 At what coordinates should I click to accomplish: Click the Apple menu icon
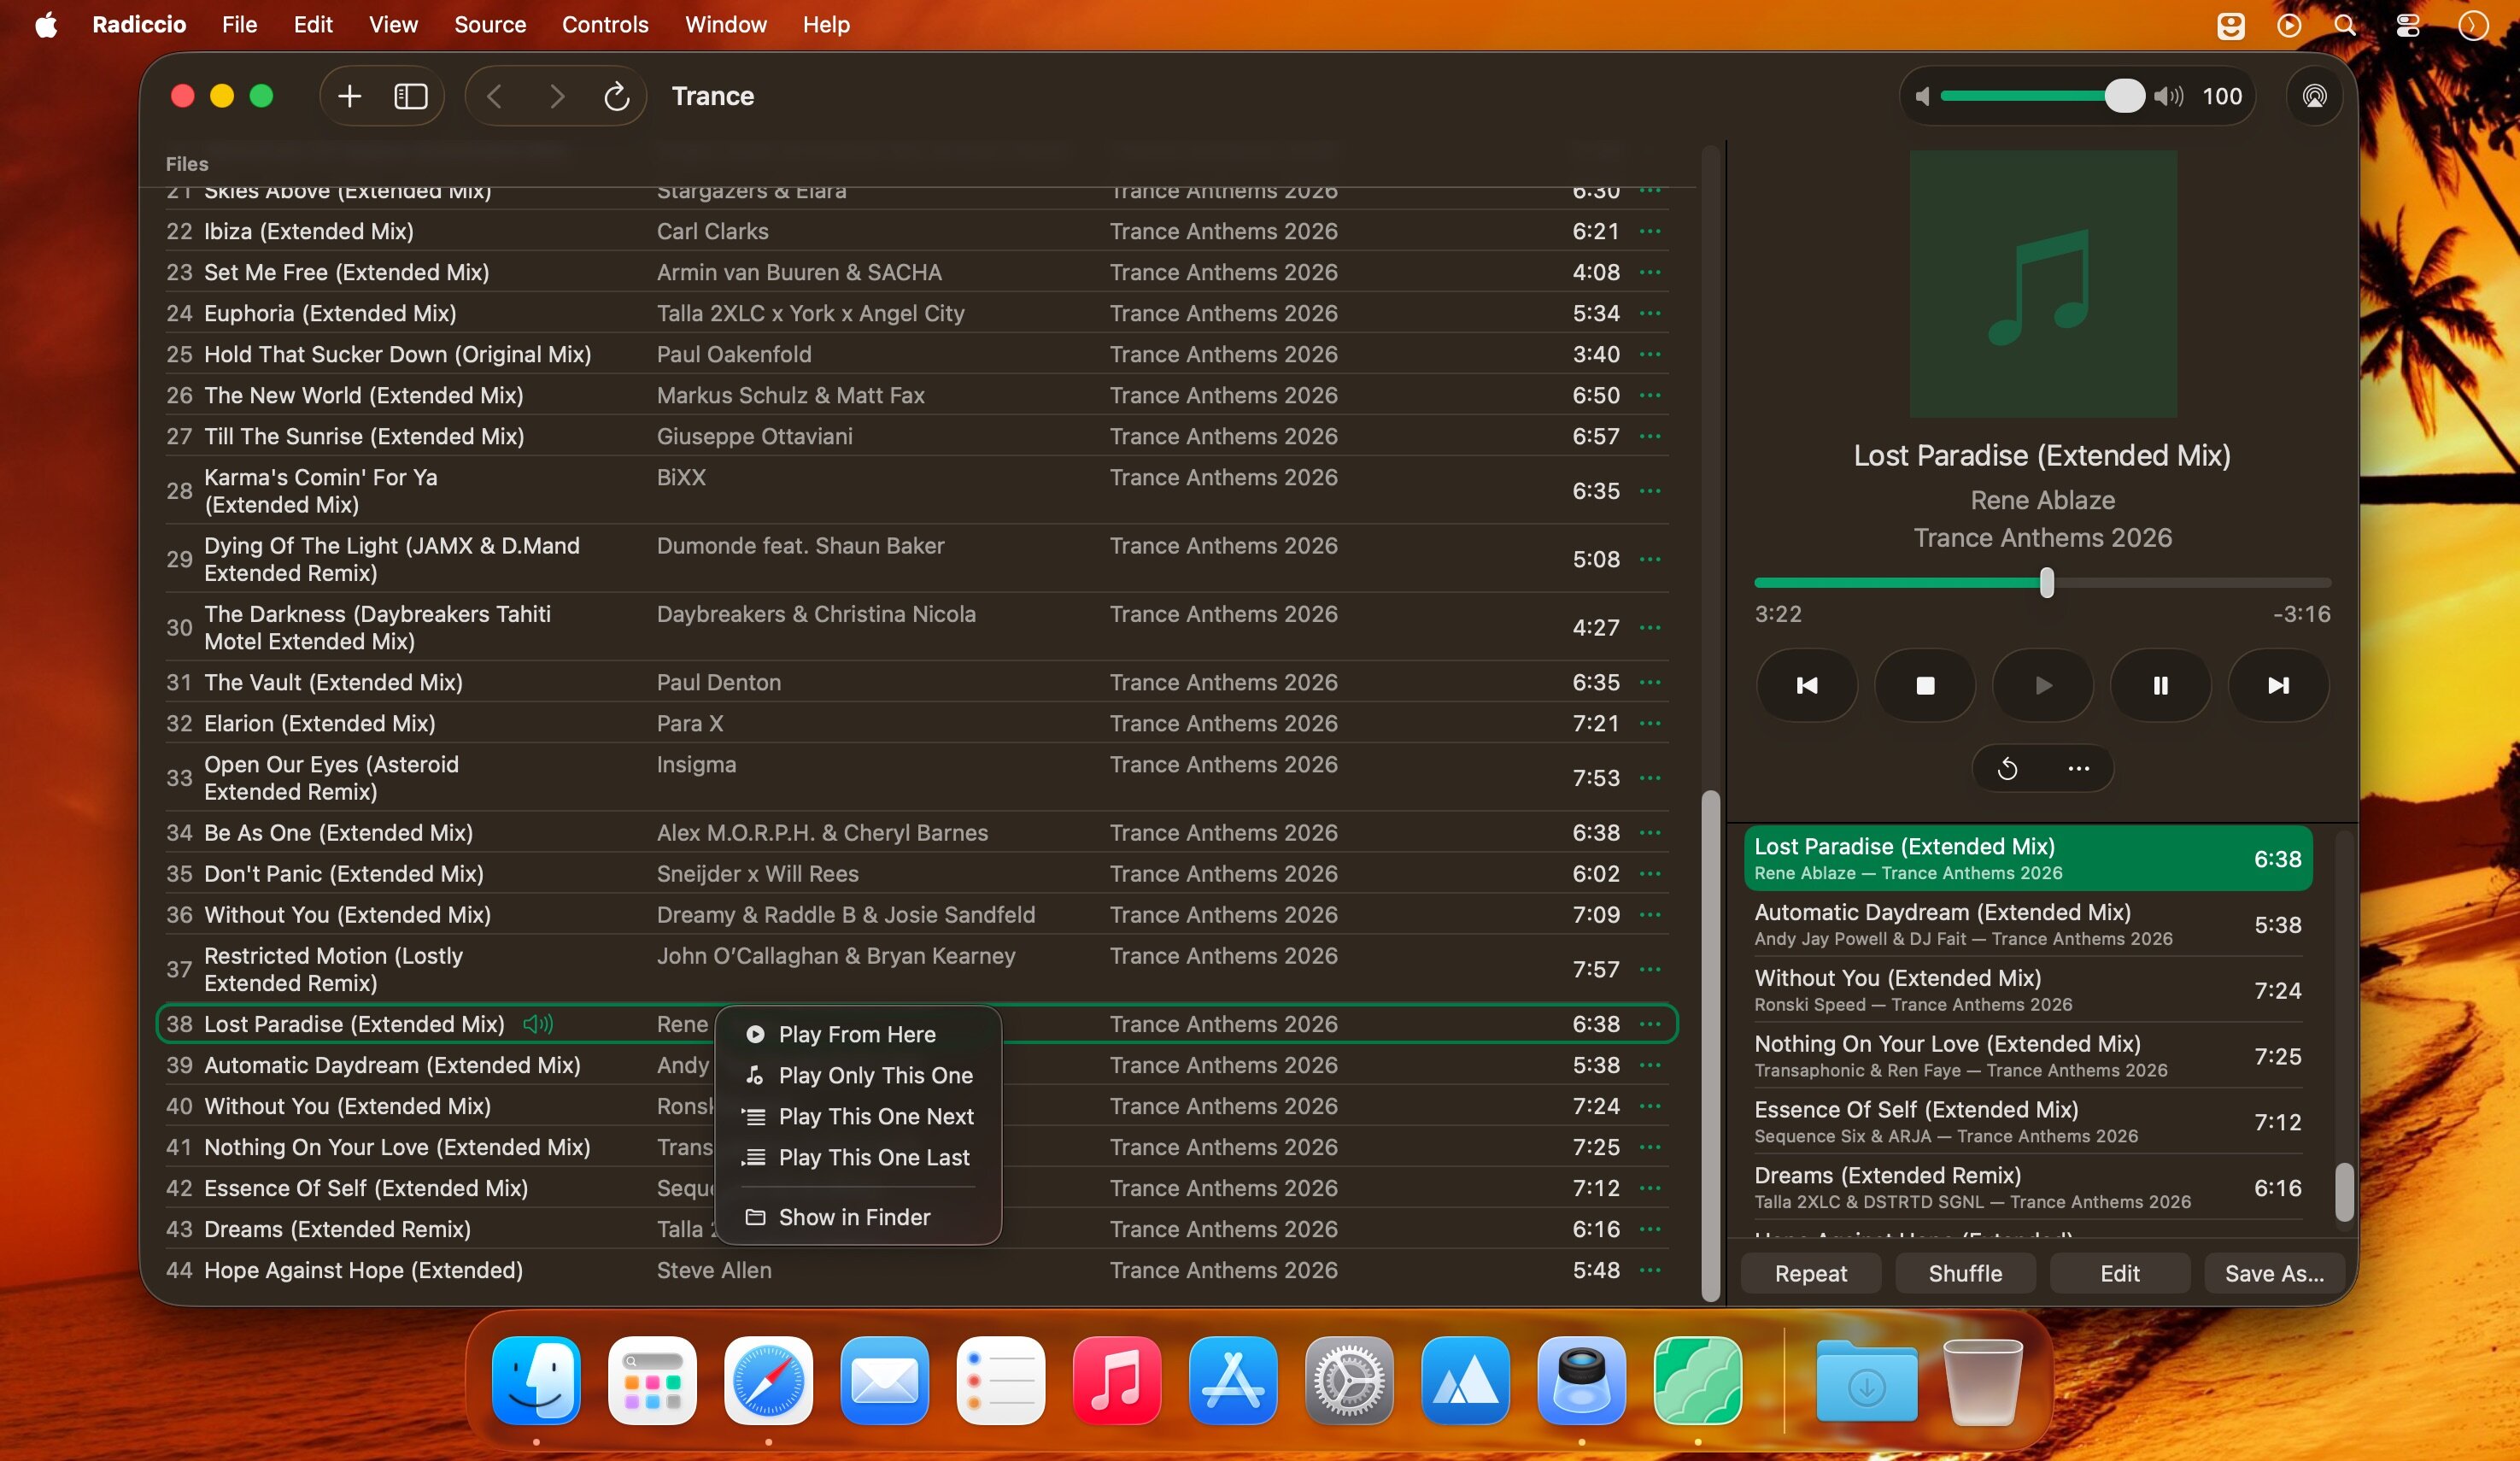pyautogui.click(x=46, y=24)
